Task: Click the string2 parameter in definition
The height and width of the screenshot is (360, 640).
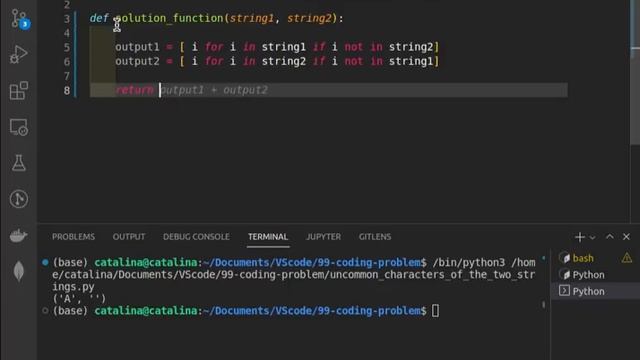Action: coord(309,18)
